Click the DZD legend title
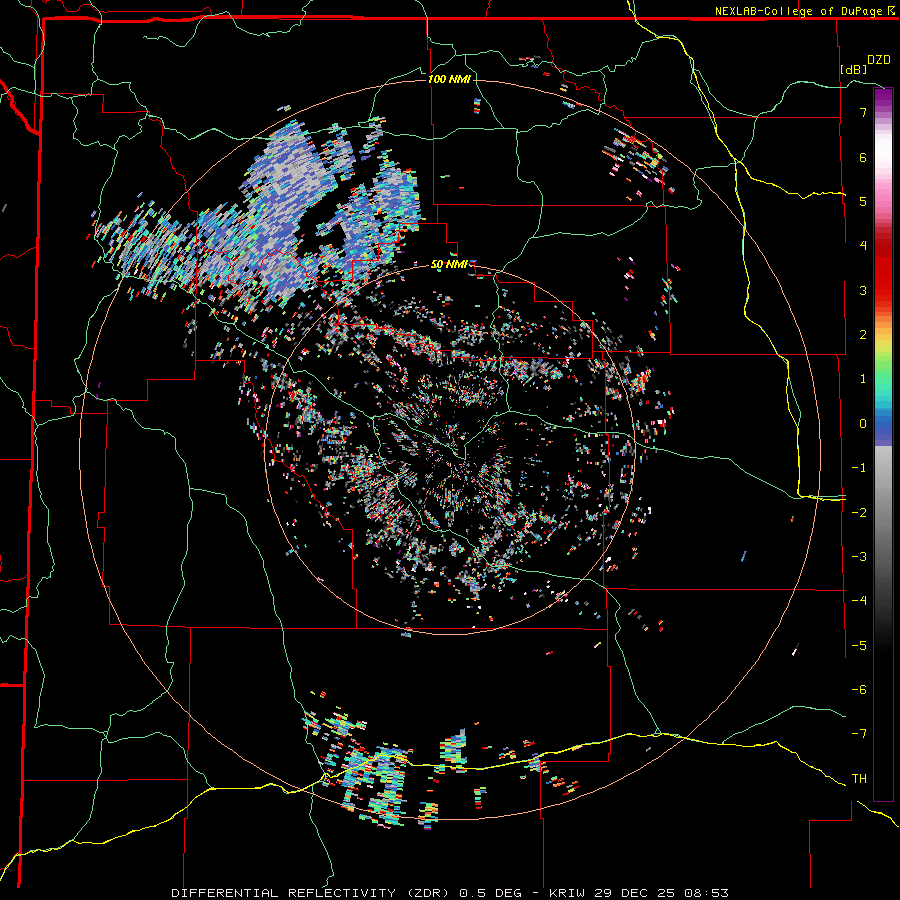900x900 pixels. click(x=879, y=60)
